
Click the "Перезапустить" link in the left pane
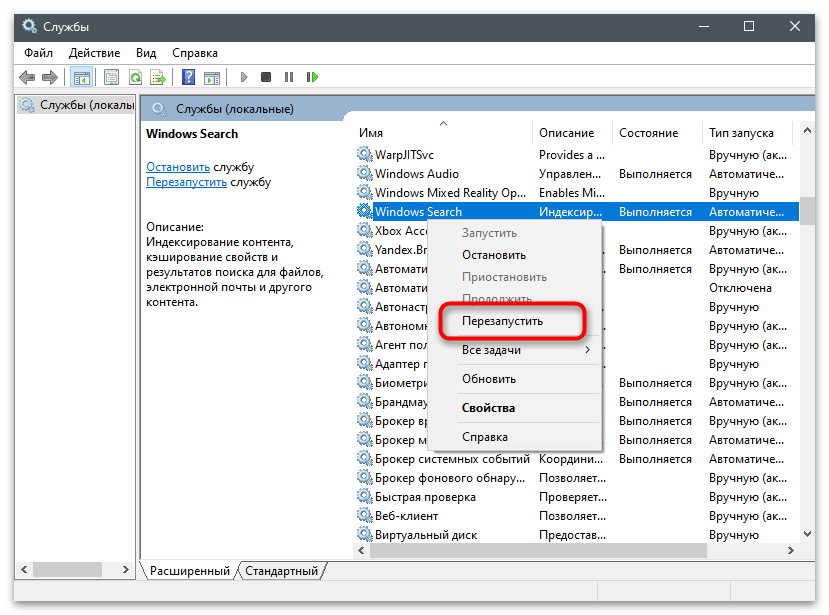click(186, 183)
